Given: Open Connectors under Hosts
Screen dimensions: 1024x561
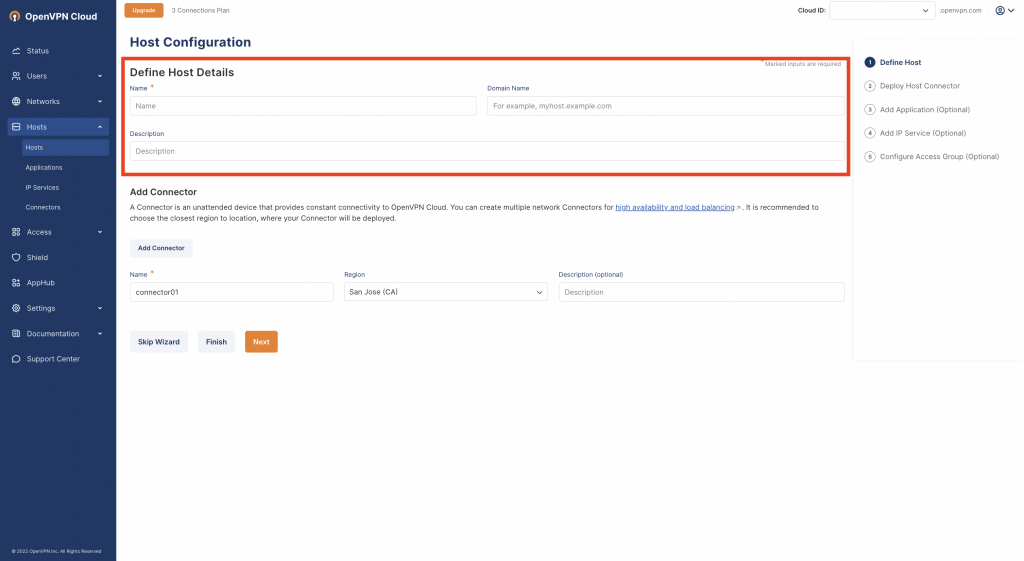Looking at the screenshot, I should pyautogui.click(x=42, y=208).
